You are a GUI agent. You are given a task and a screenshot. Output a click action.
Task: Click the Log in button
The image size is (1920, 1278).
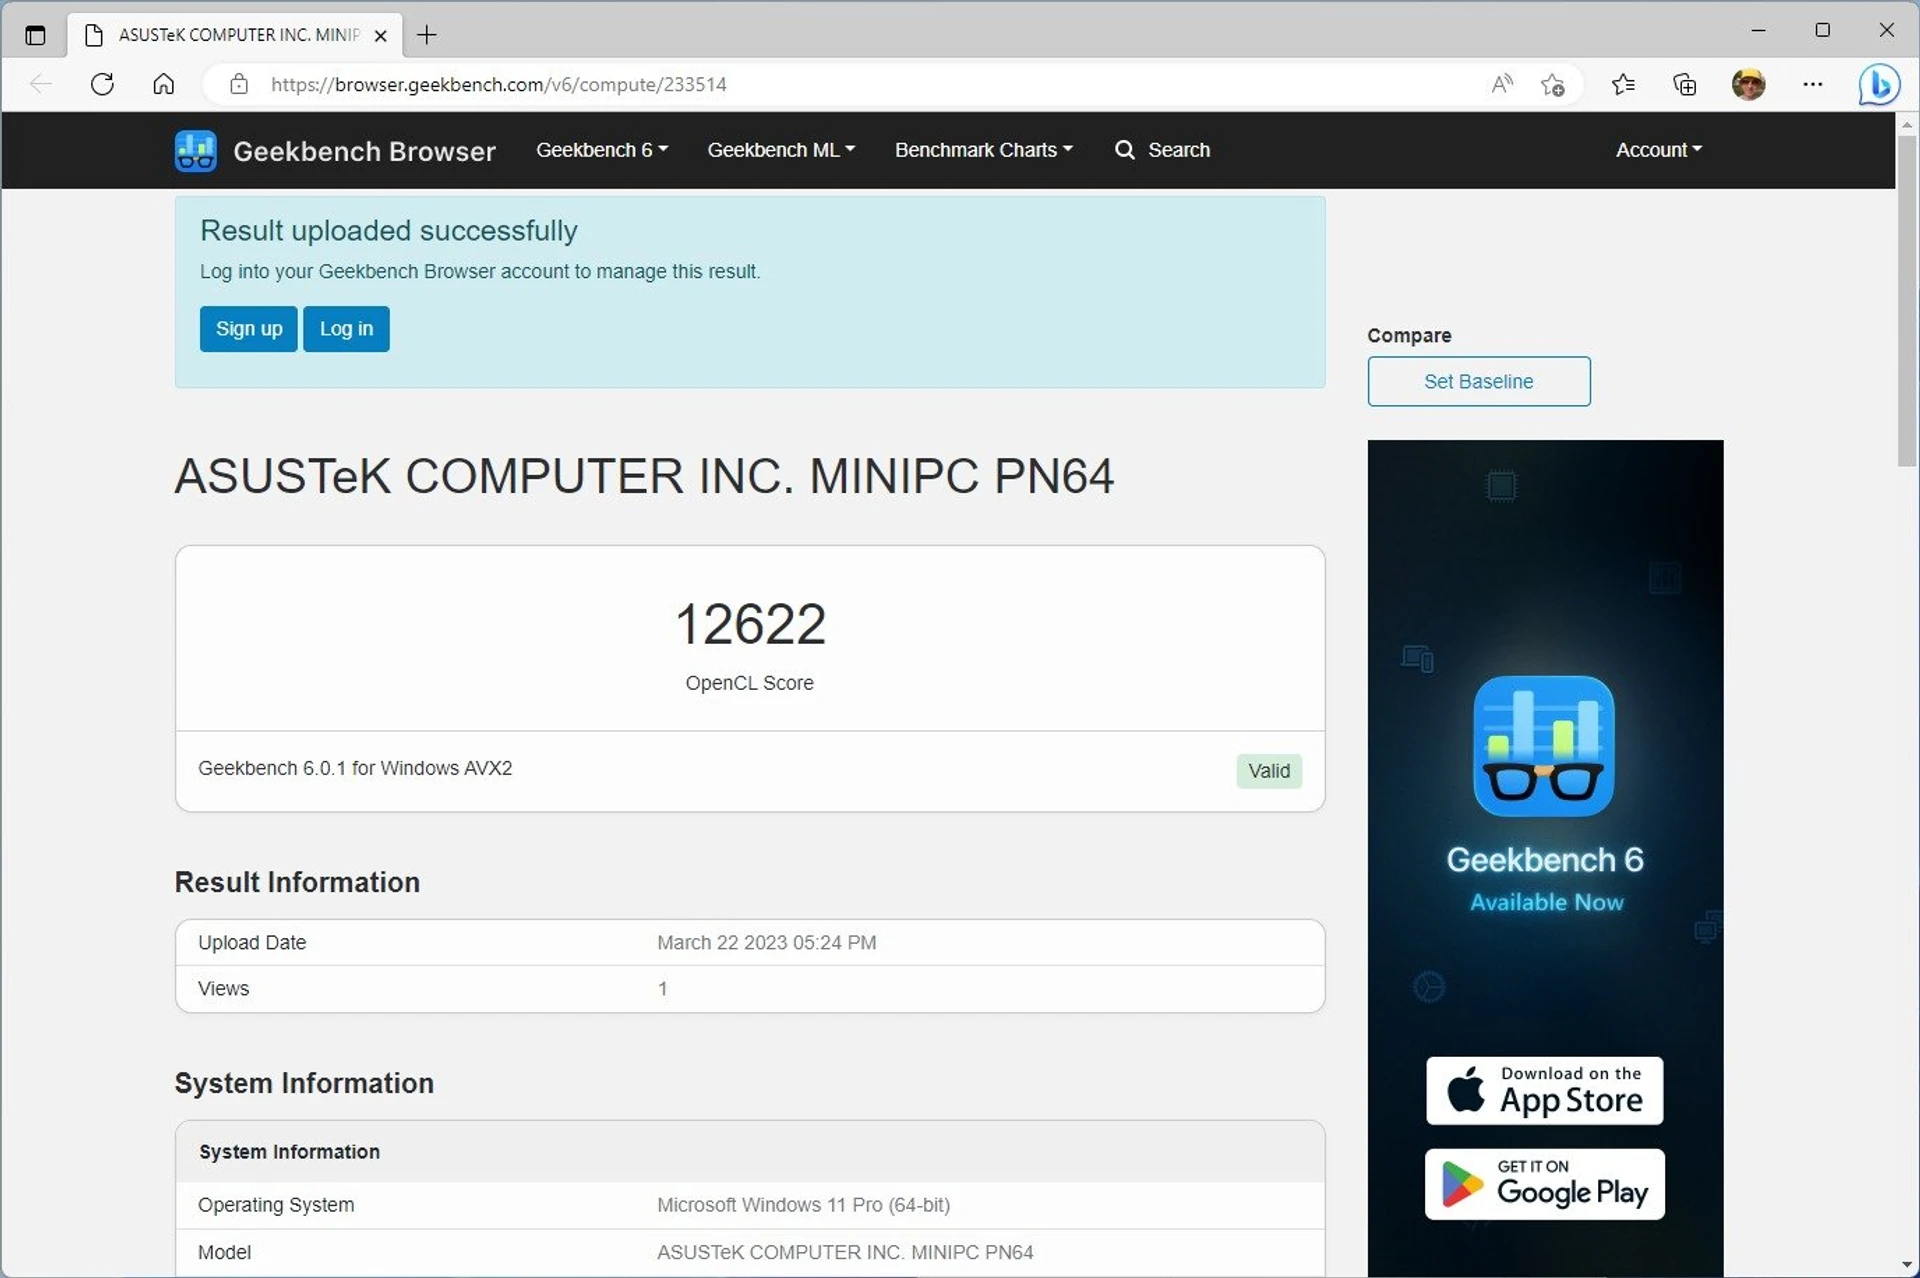click(x=346, y=329)
